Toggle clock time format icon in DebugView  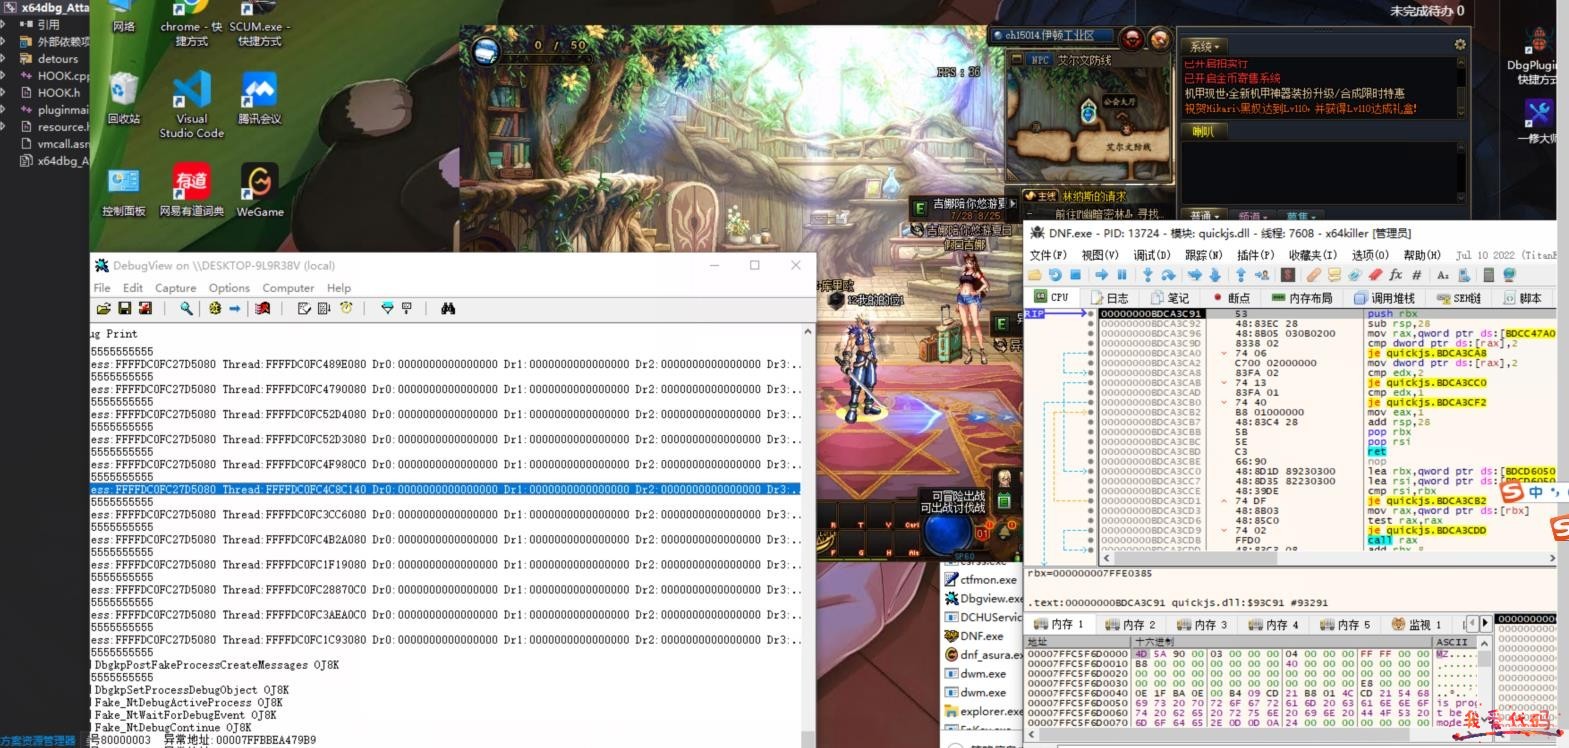pos(346,309)
